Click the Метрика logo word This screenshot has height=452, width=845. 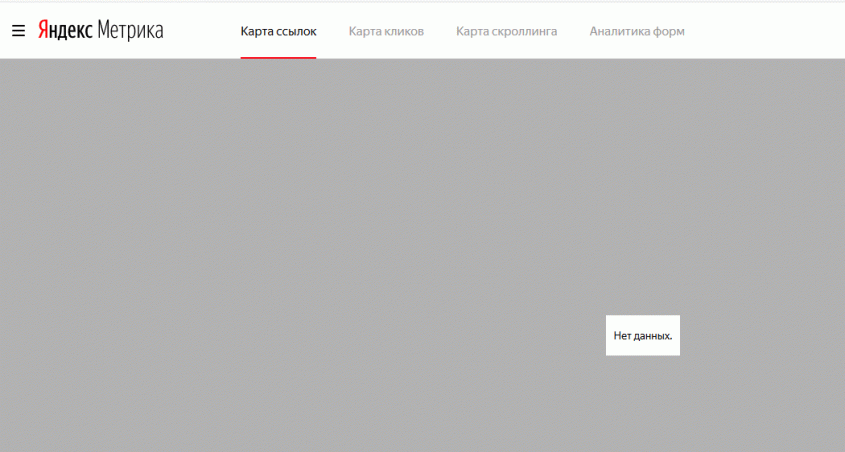click(x=130, y=31)
